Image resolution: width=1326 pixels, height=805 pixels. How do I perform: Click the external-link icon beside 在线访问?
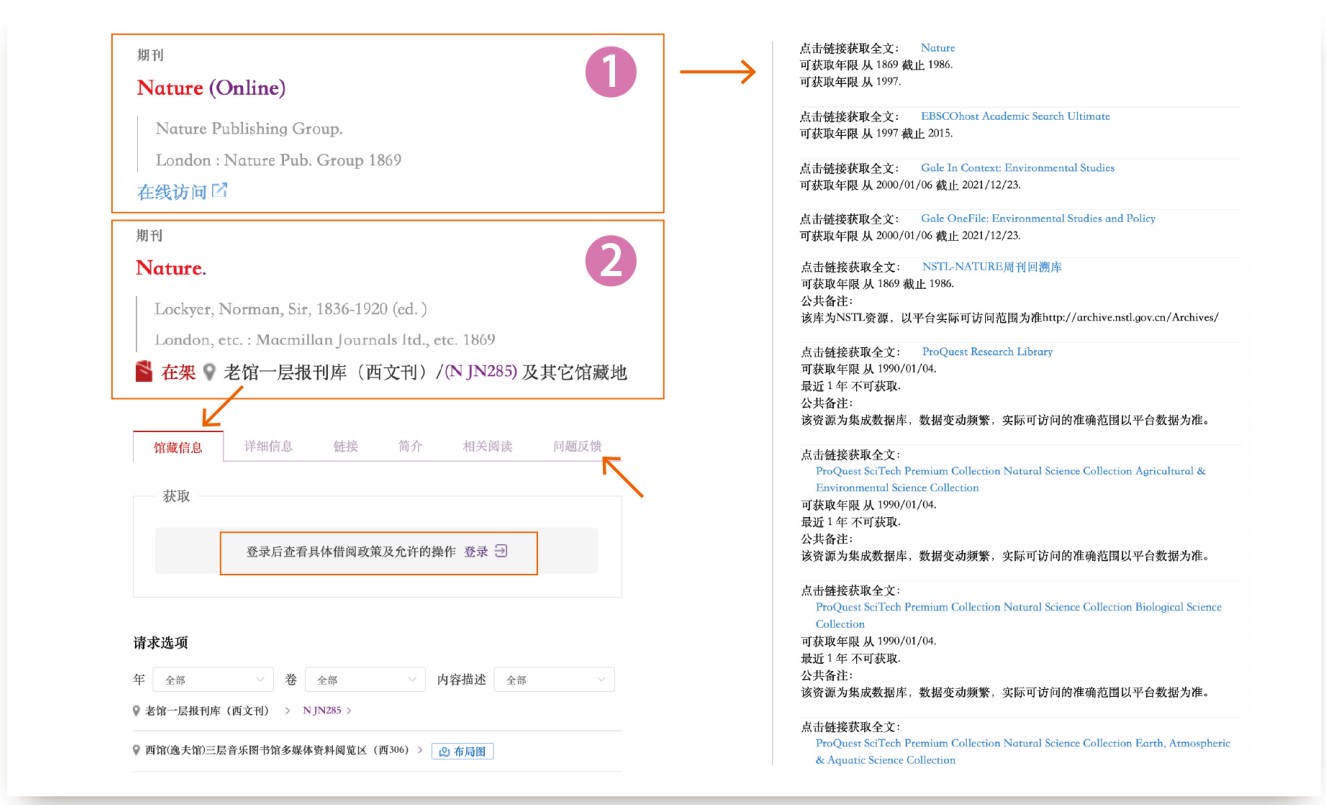click(220, 190)
